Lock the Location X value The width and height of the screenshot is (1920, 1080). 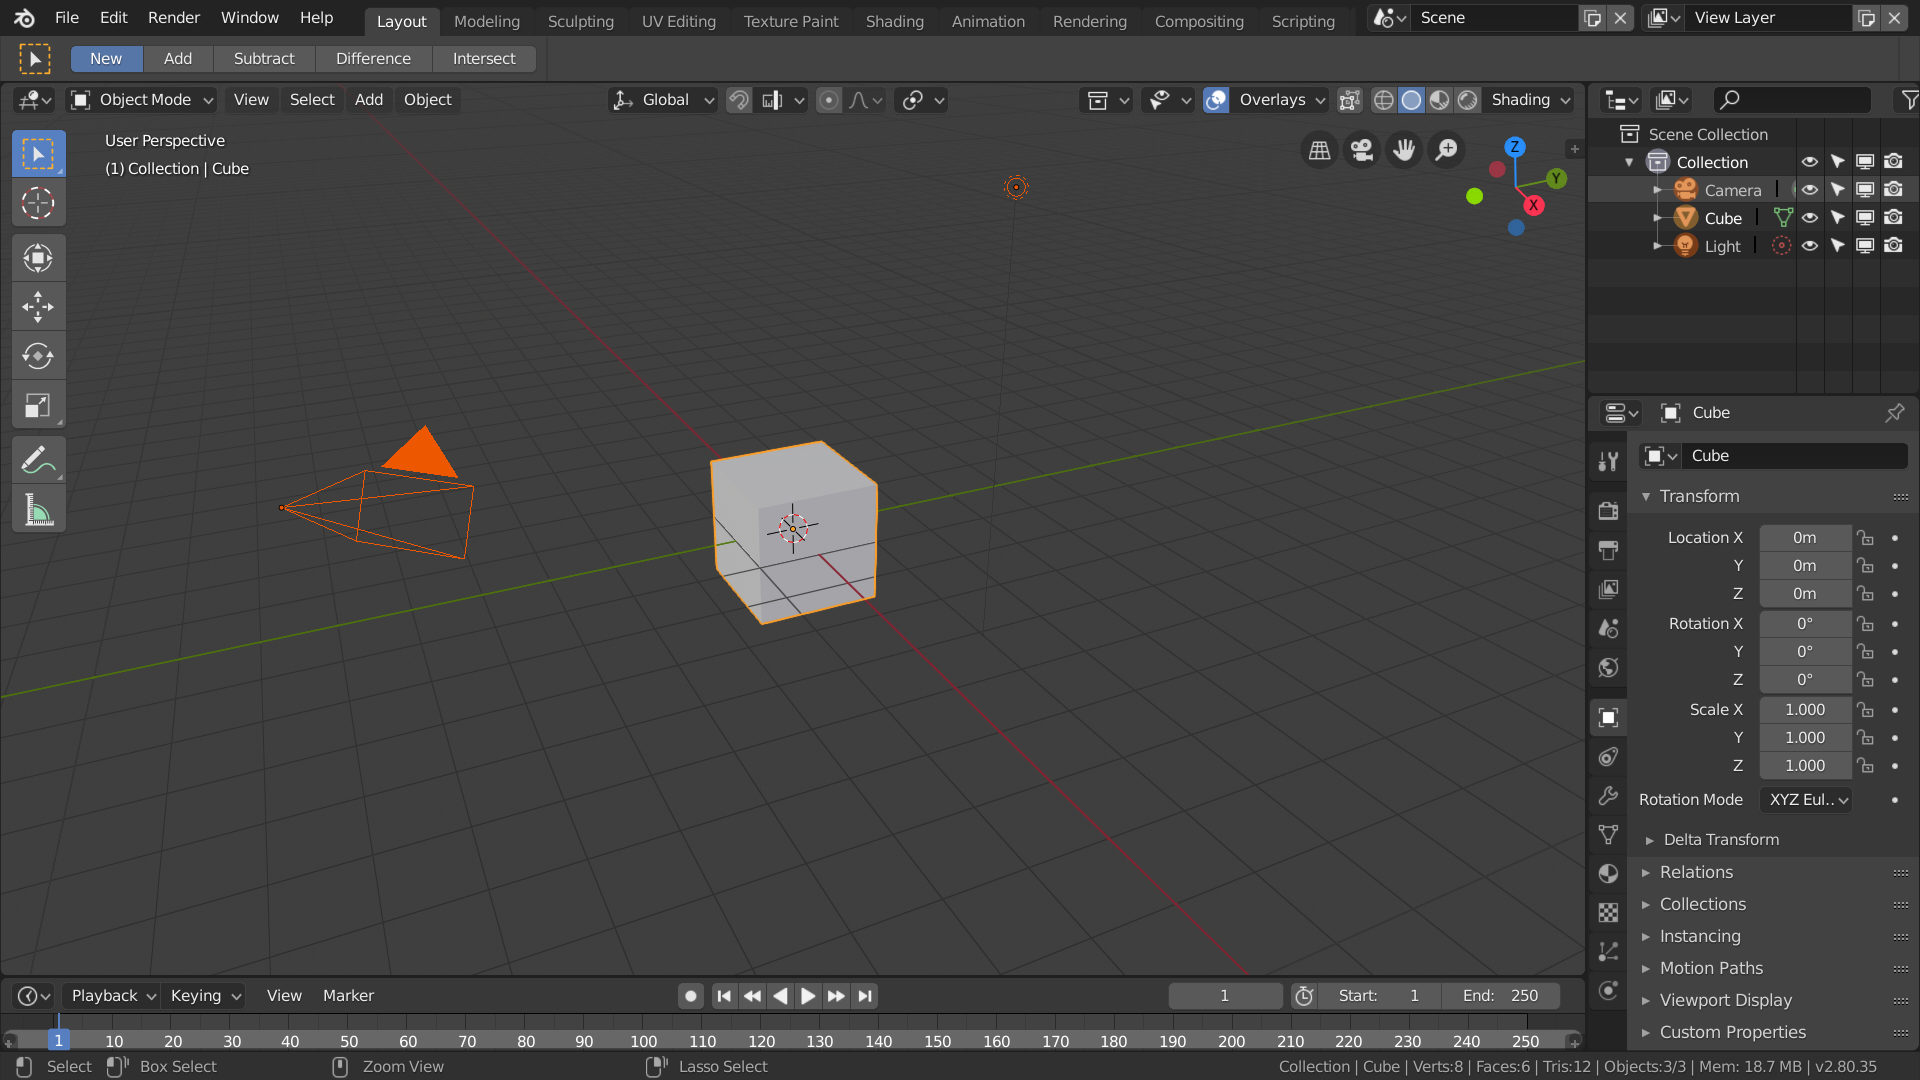coord(1865,538)
